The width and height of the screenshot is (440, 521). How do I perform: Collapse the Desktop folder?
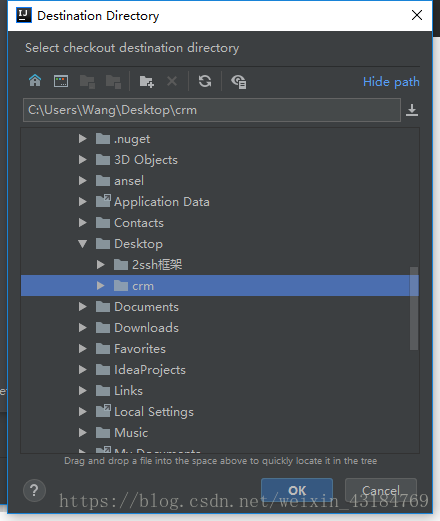[x=83, y=244]
